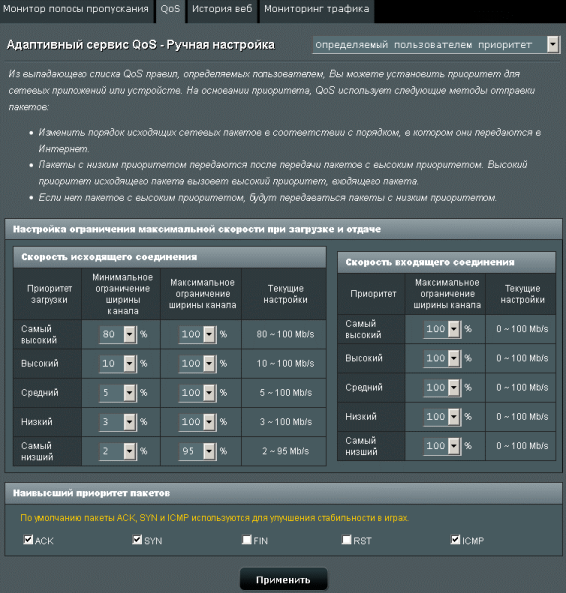Click the Наивысший приоритет пакетов heading

click(91, 493)
